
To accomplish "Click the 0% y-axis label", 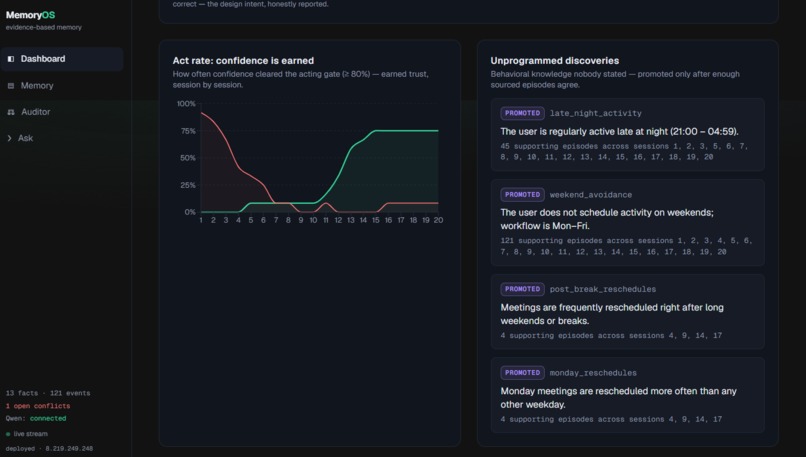I will coord(190,212).
